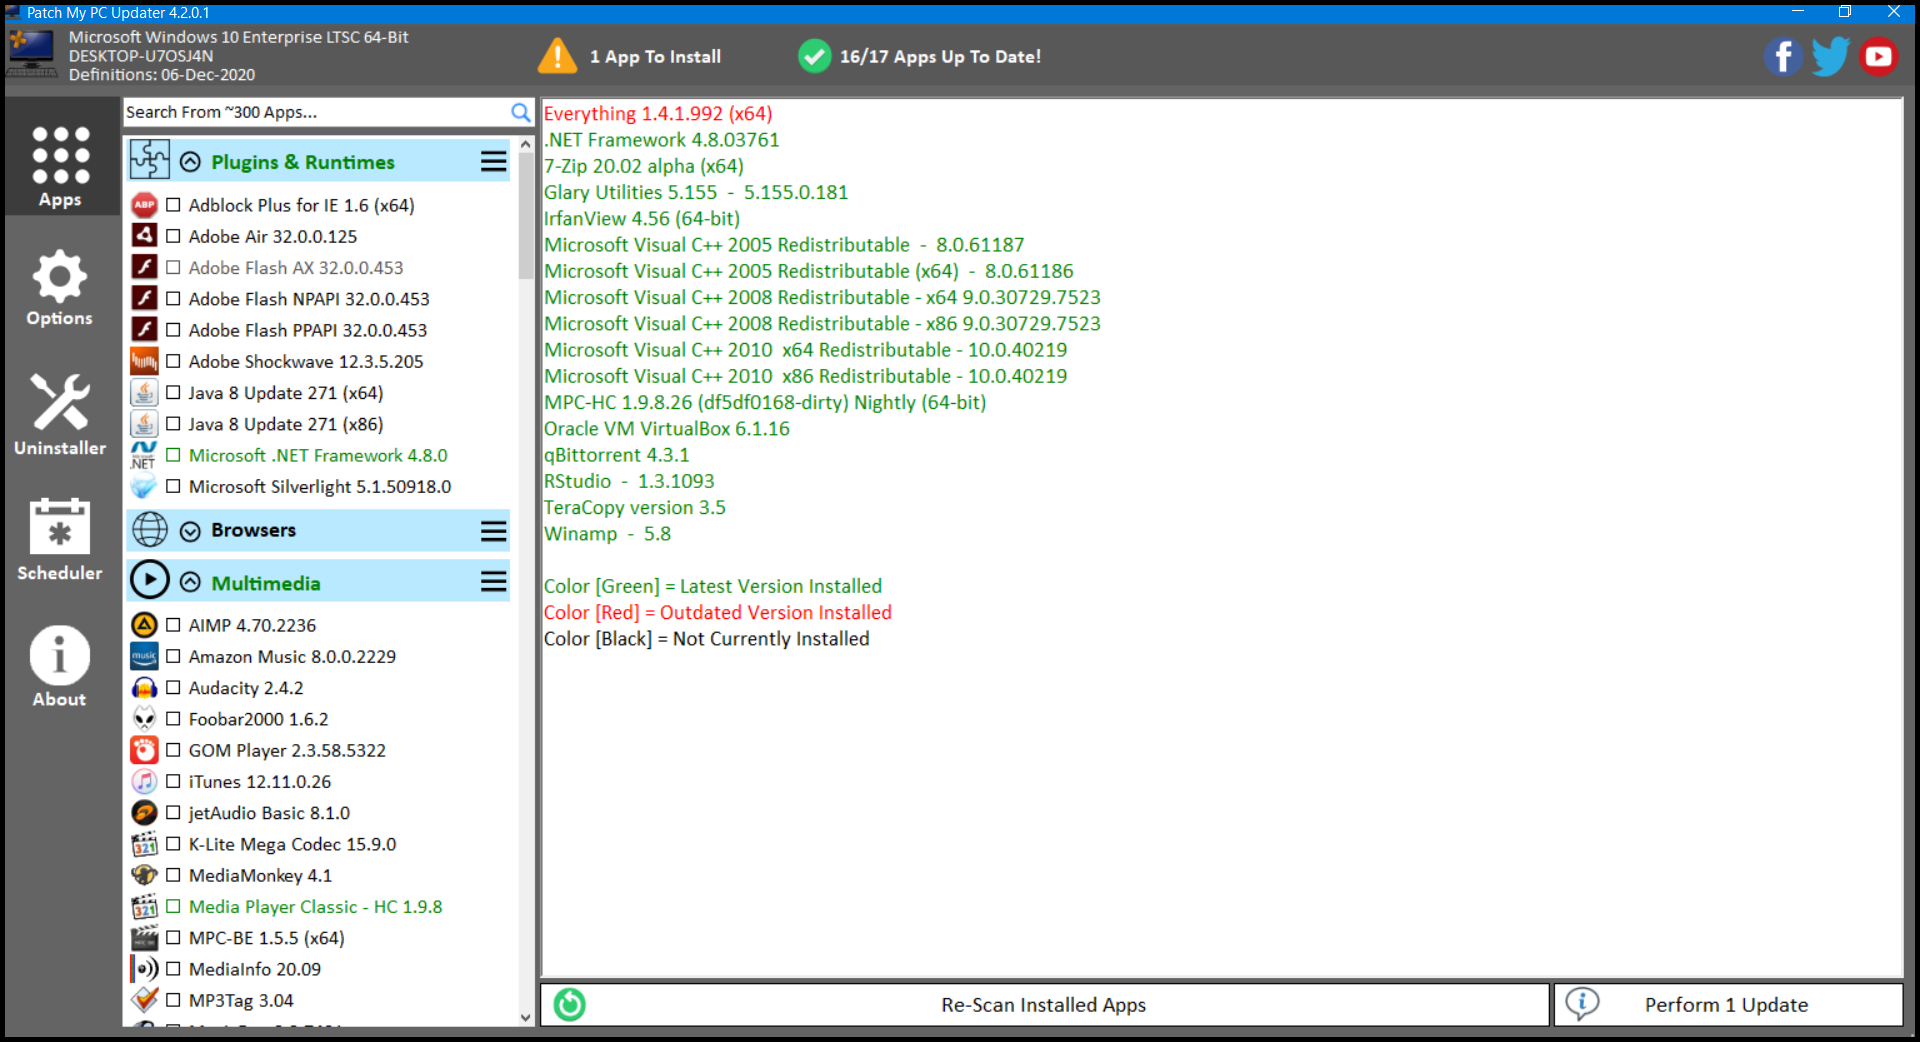Select outdated Everything 1.4.1.992 entry
Image resolution: width=1920 pixels, height=1042 pixels.
[x=658, y=114]
